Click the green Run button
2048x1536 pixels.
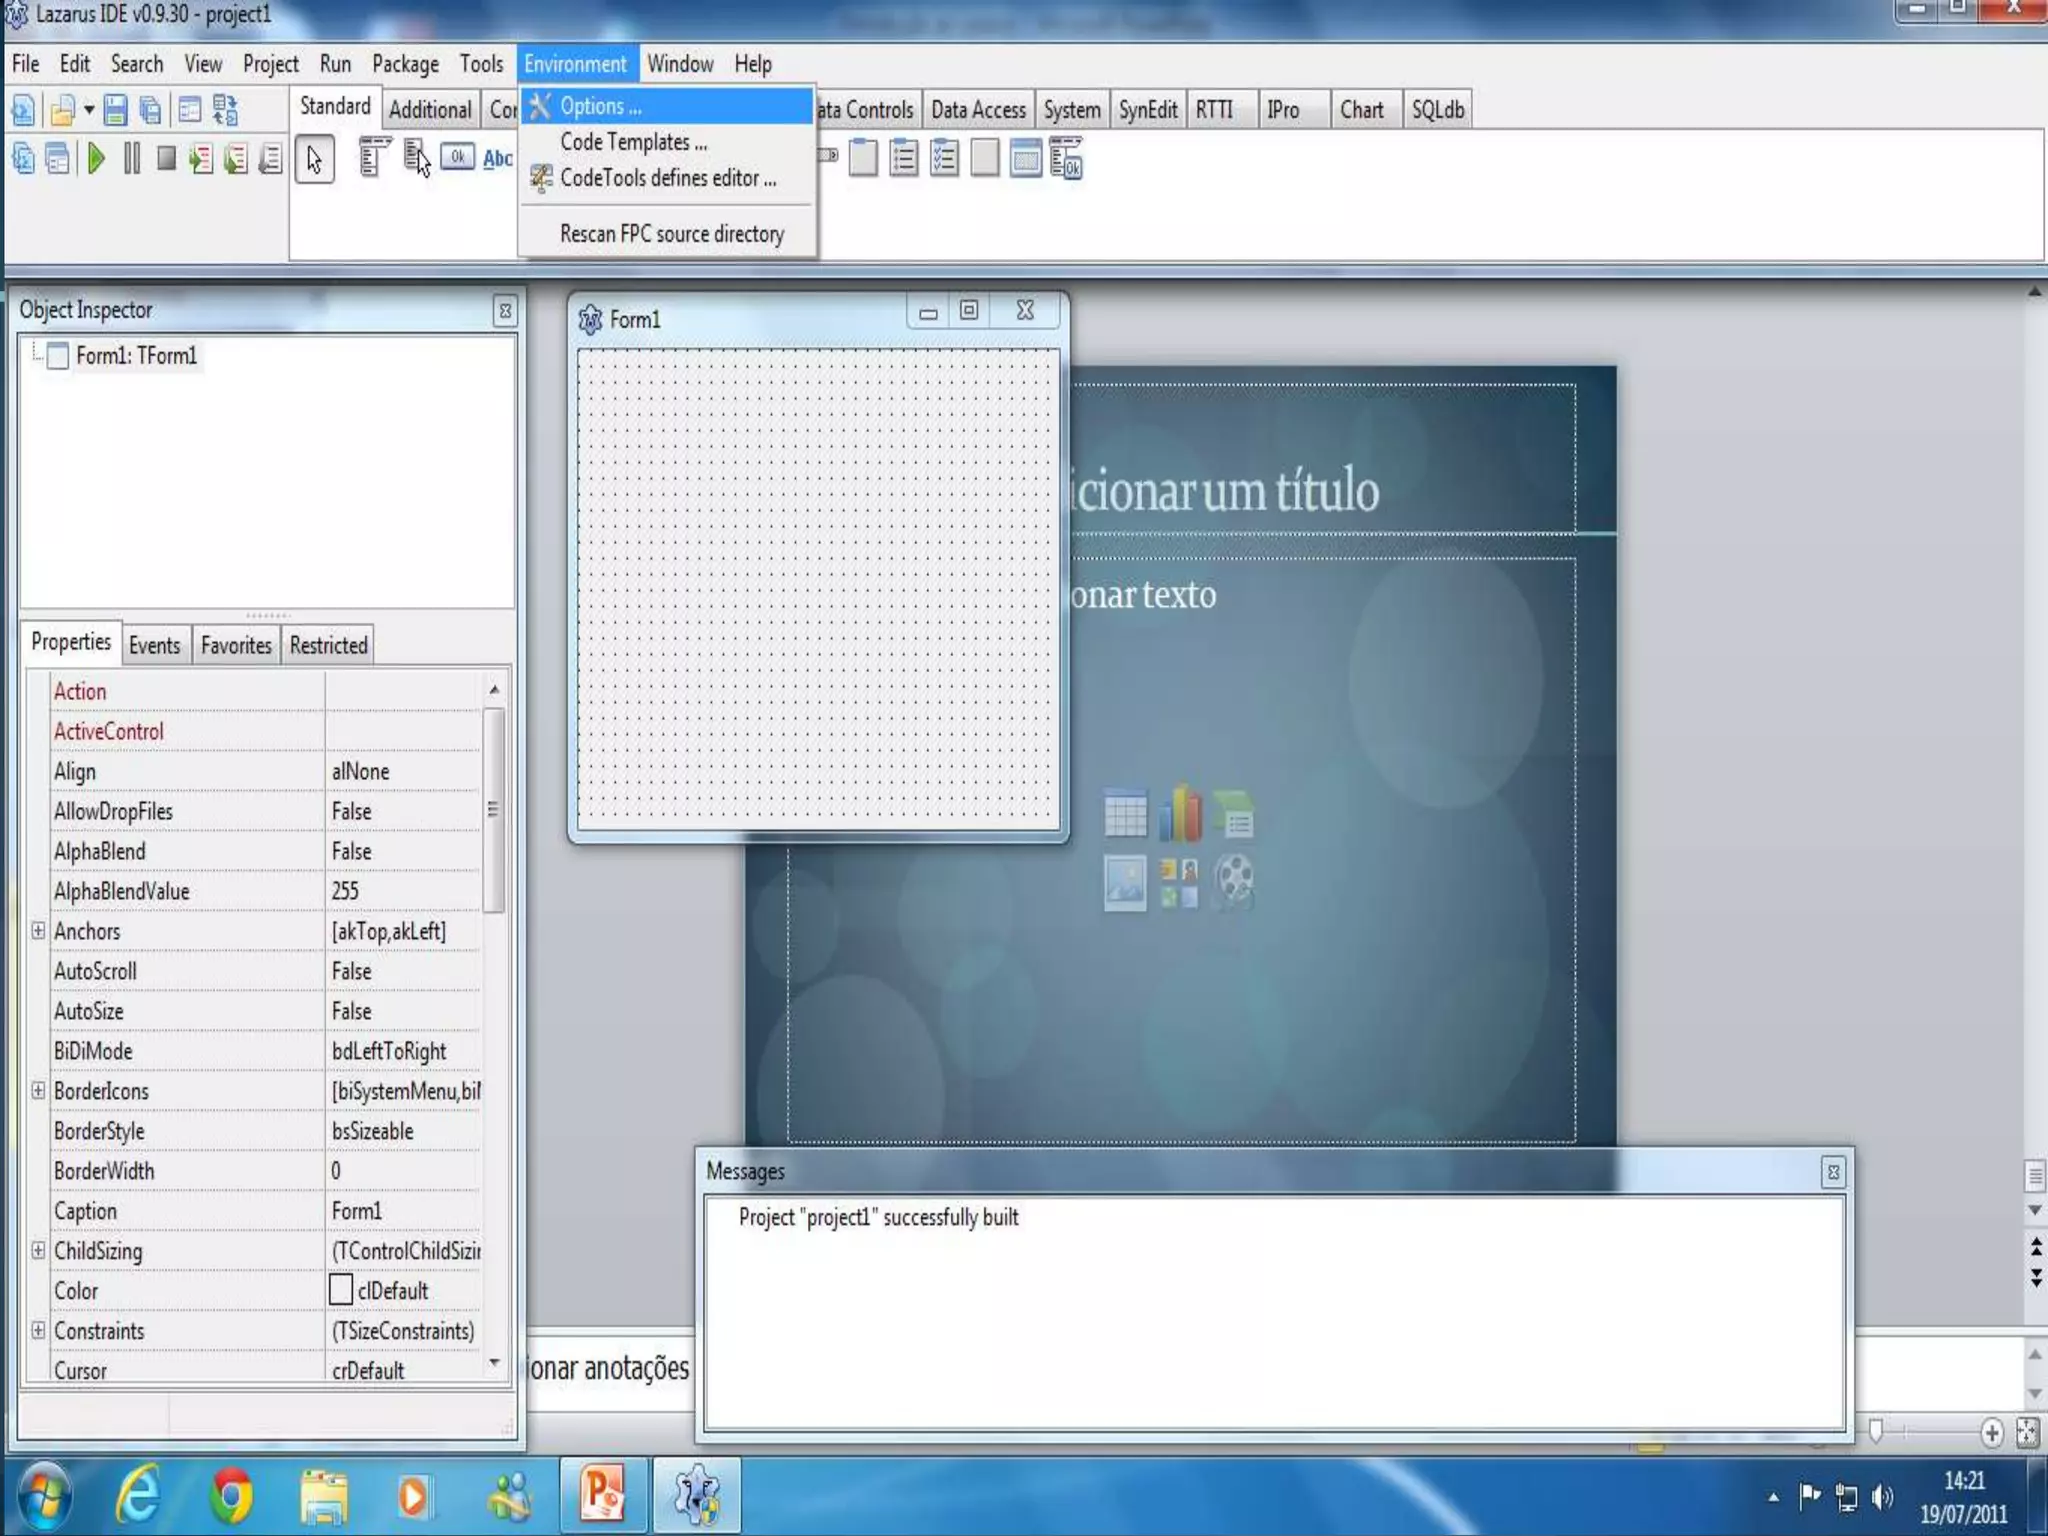[x=96, y=159]
